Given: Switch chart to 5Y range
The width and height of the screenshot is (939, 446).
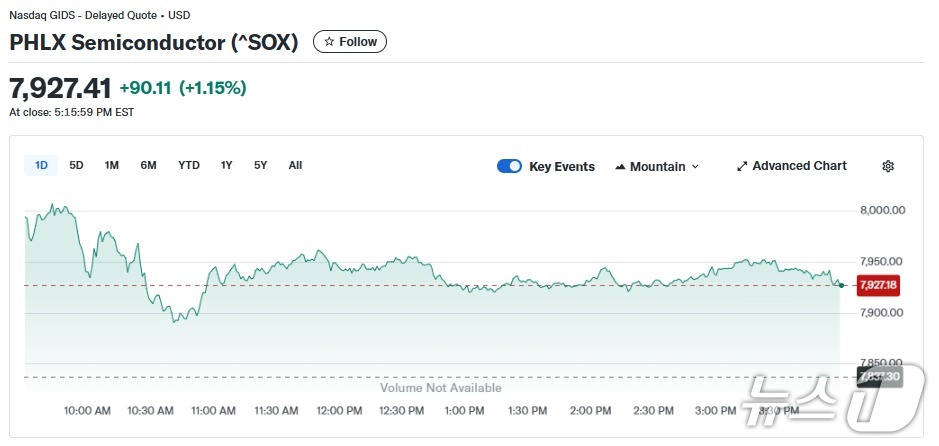Looking at the screenshot, I should click(260, 165).
